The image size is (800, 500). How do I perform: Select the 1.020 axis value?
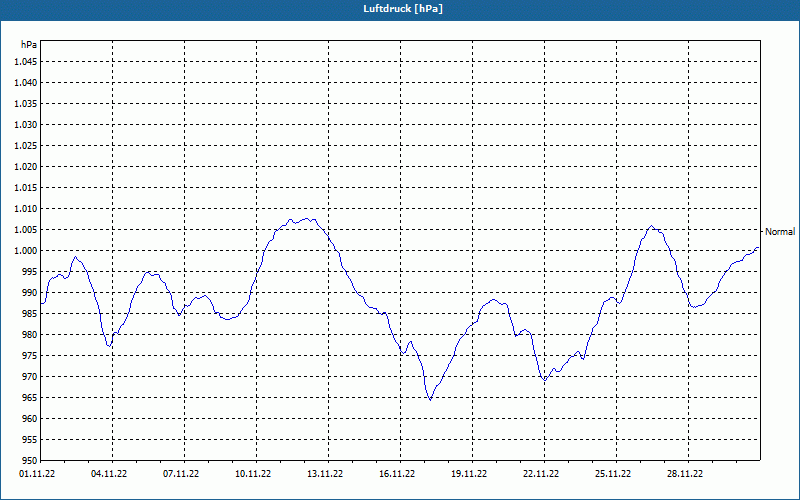(x=26, y=167)
